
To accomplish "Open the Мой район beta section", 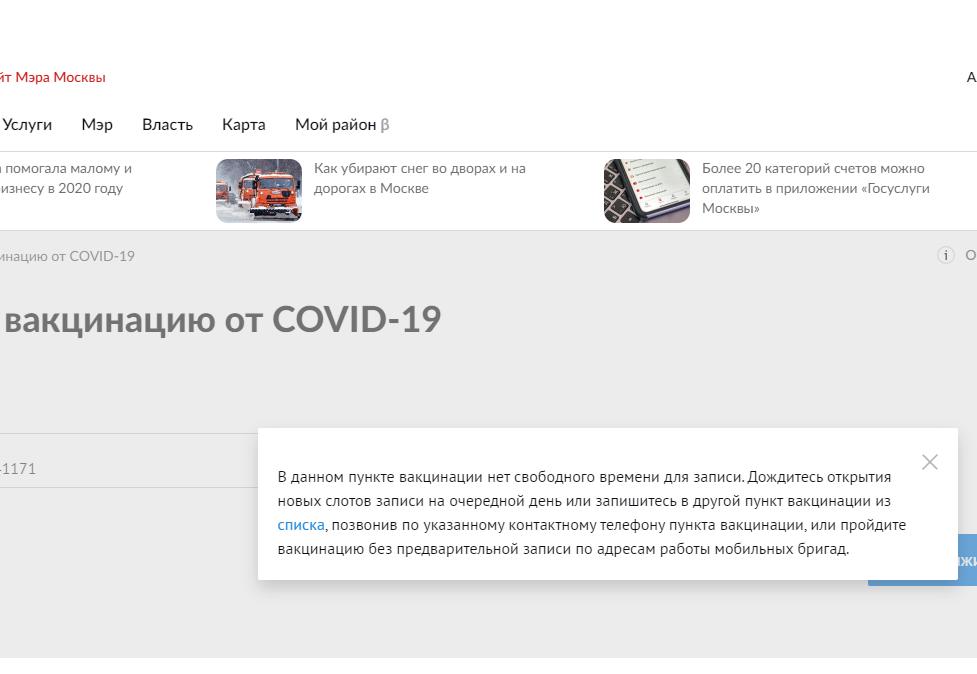I will pyautogui.click(x=342, y=125).
